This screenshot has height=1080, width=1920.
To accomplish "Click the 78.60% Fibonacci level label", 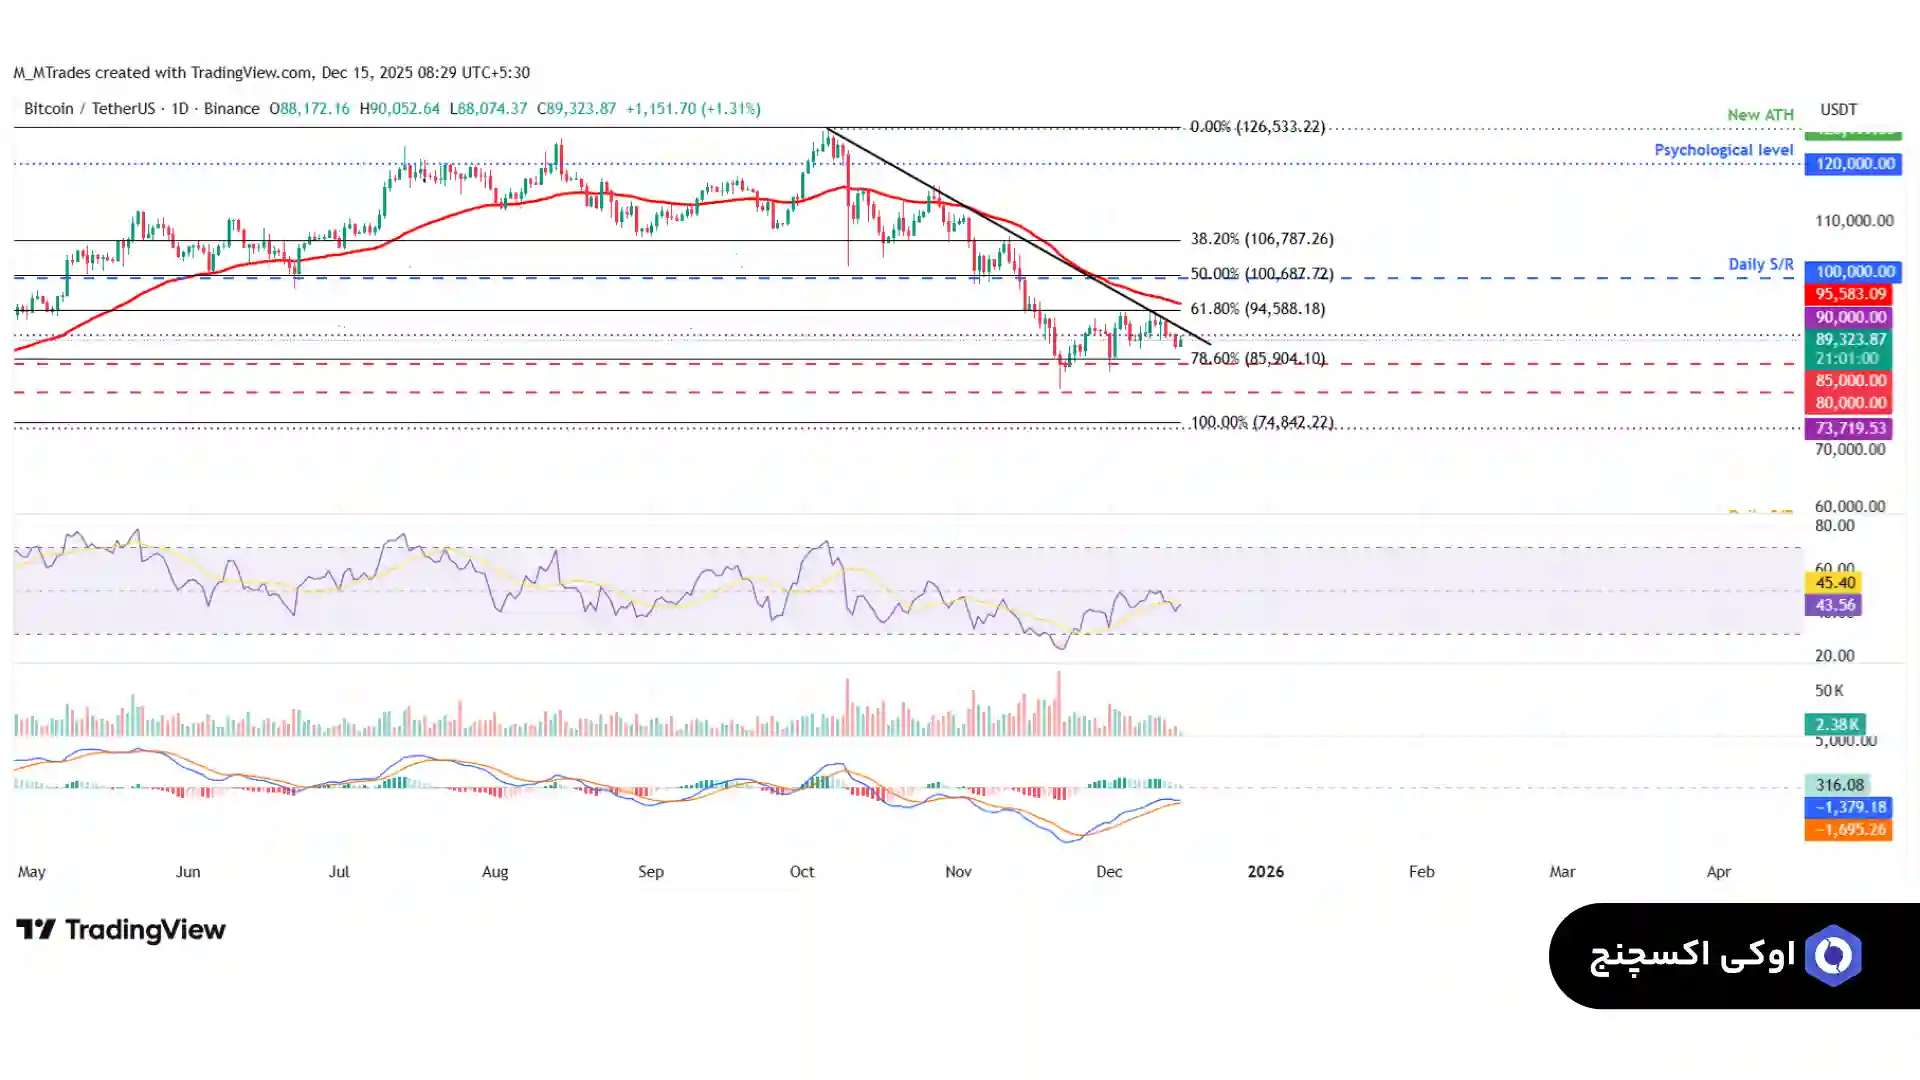I will 1257,359.
